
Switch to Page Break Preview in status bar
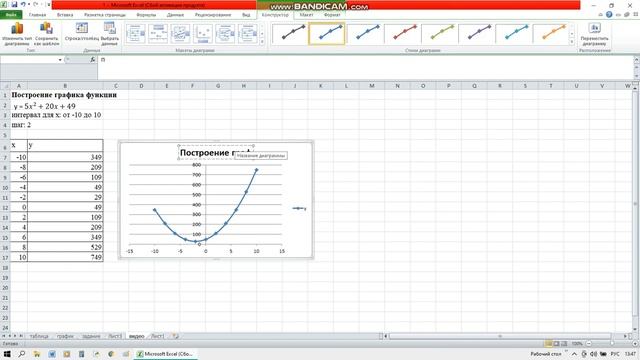click(x=564, y=344)
